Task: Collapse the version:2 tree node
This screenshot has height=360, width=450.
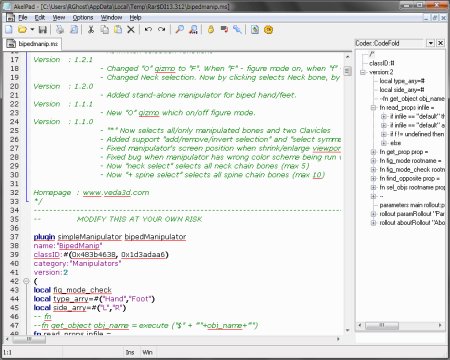Action: click(x=363, y=72)
